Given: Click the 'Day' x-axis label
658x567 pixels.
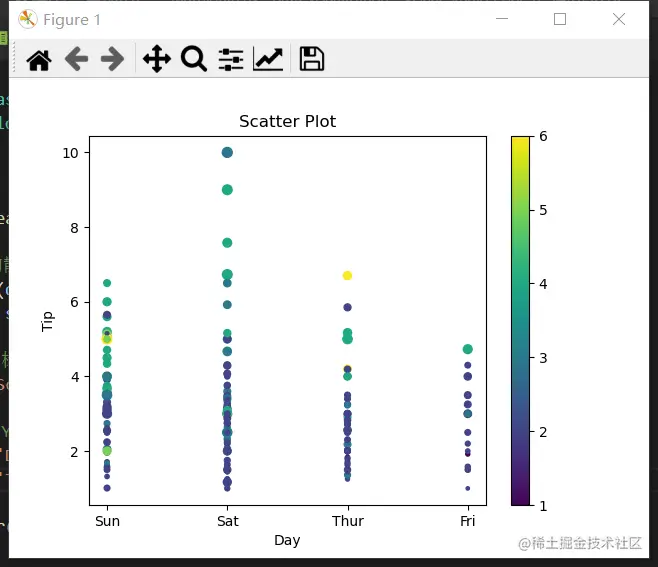Looking at the screenshot, I should tap(287, 540).
